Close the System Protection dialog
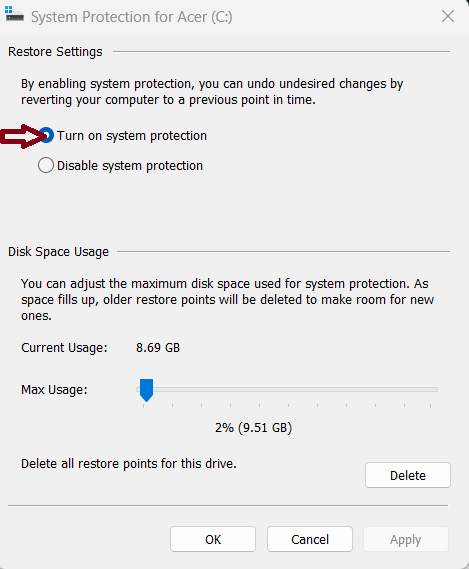Screen dimensions: 469x569 click(x=448, y=16)
